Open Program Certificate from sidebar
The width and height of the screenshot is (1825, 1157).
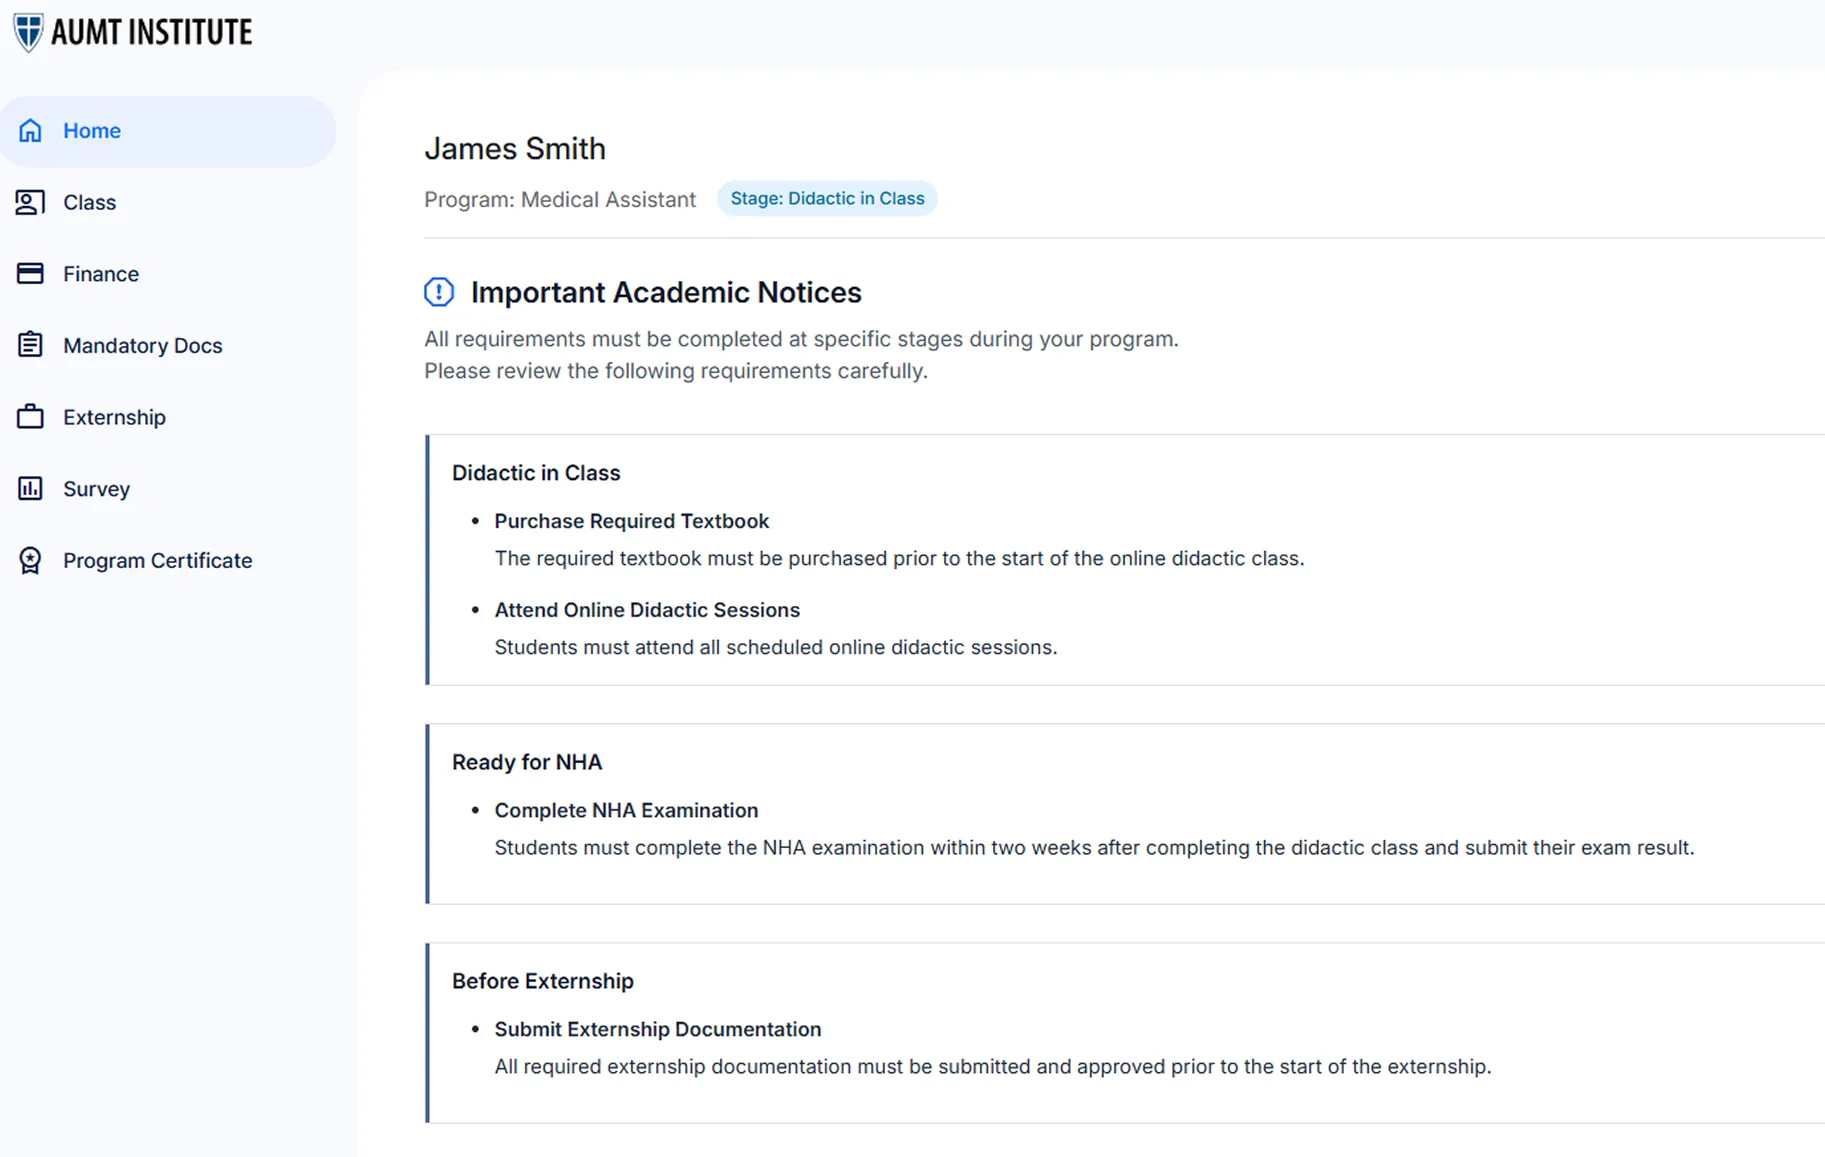[x=157, y=561]
